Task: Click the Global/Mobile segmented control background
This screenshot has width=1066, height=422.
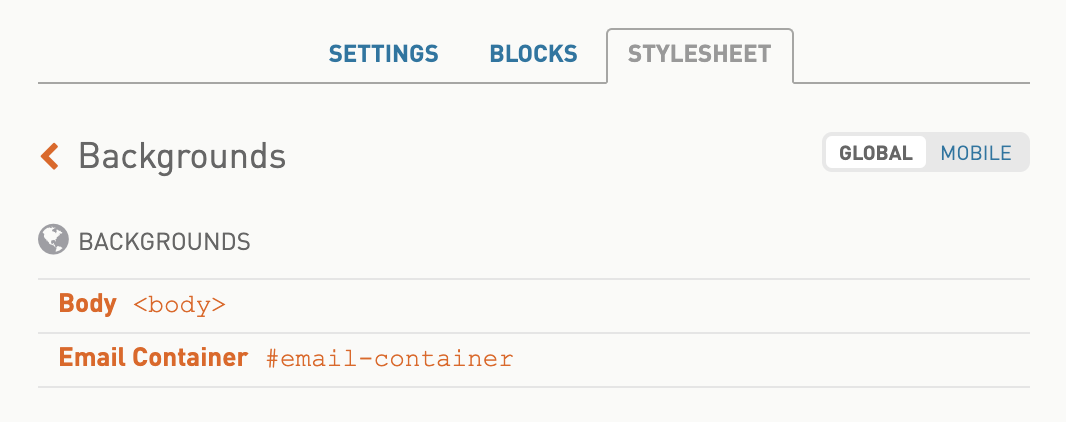Action: tap(926, 152)
